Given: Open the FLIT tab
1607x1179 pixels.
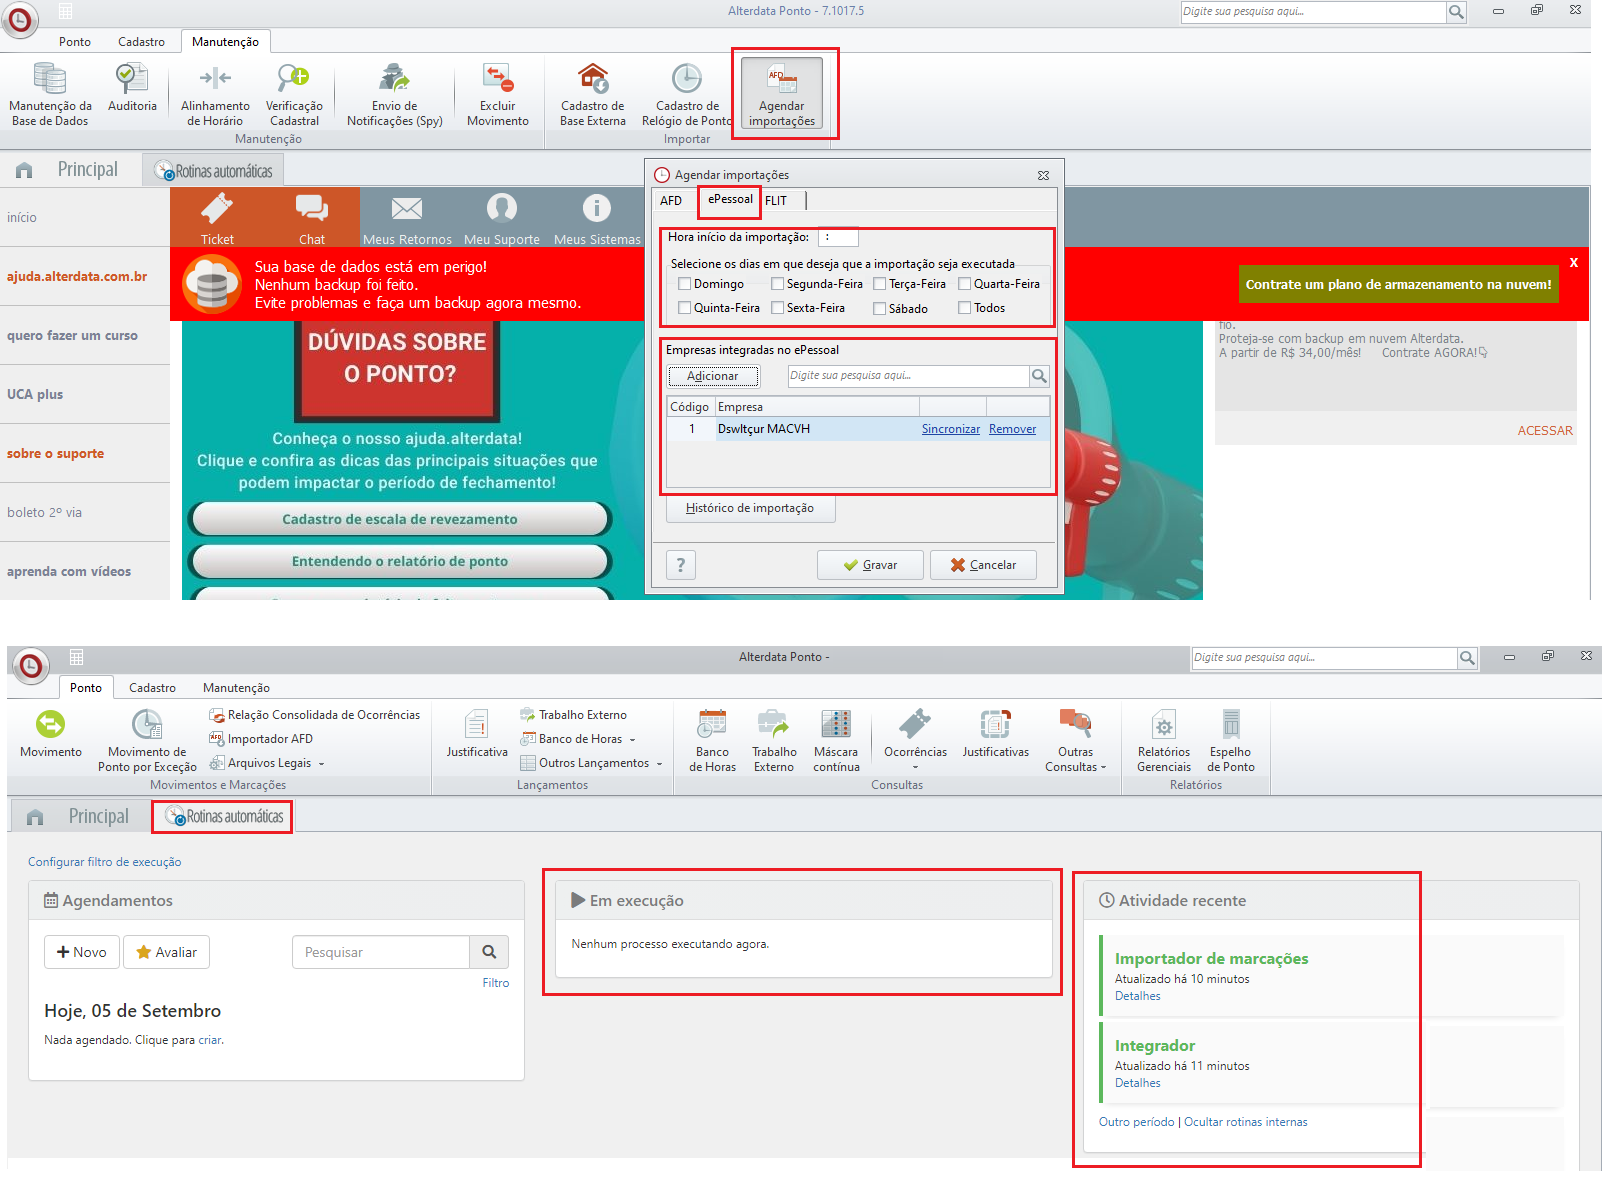Looking at the screenshot, I should [776, 201].
